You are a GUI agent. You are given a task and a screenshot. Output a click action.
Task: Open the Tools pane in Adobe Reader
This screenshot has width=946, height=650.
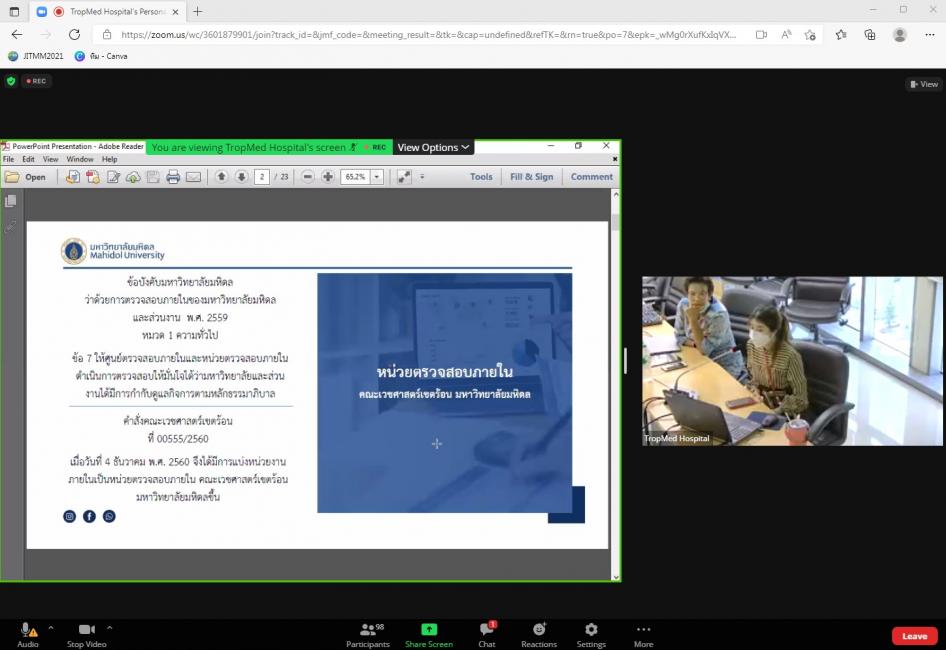(x=481, y=177)
